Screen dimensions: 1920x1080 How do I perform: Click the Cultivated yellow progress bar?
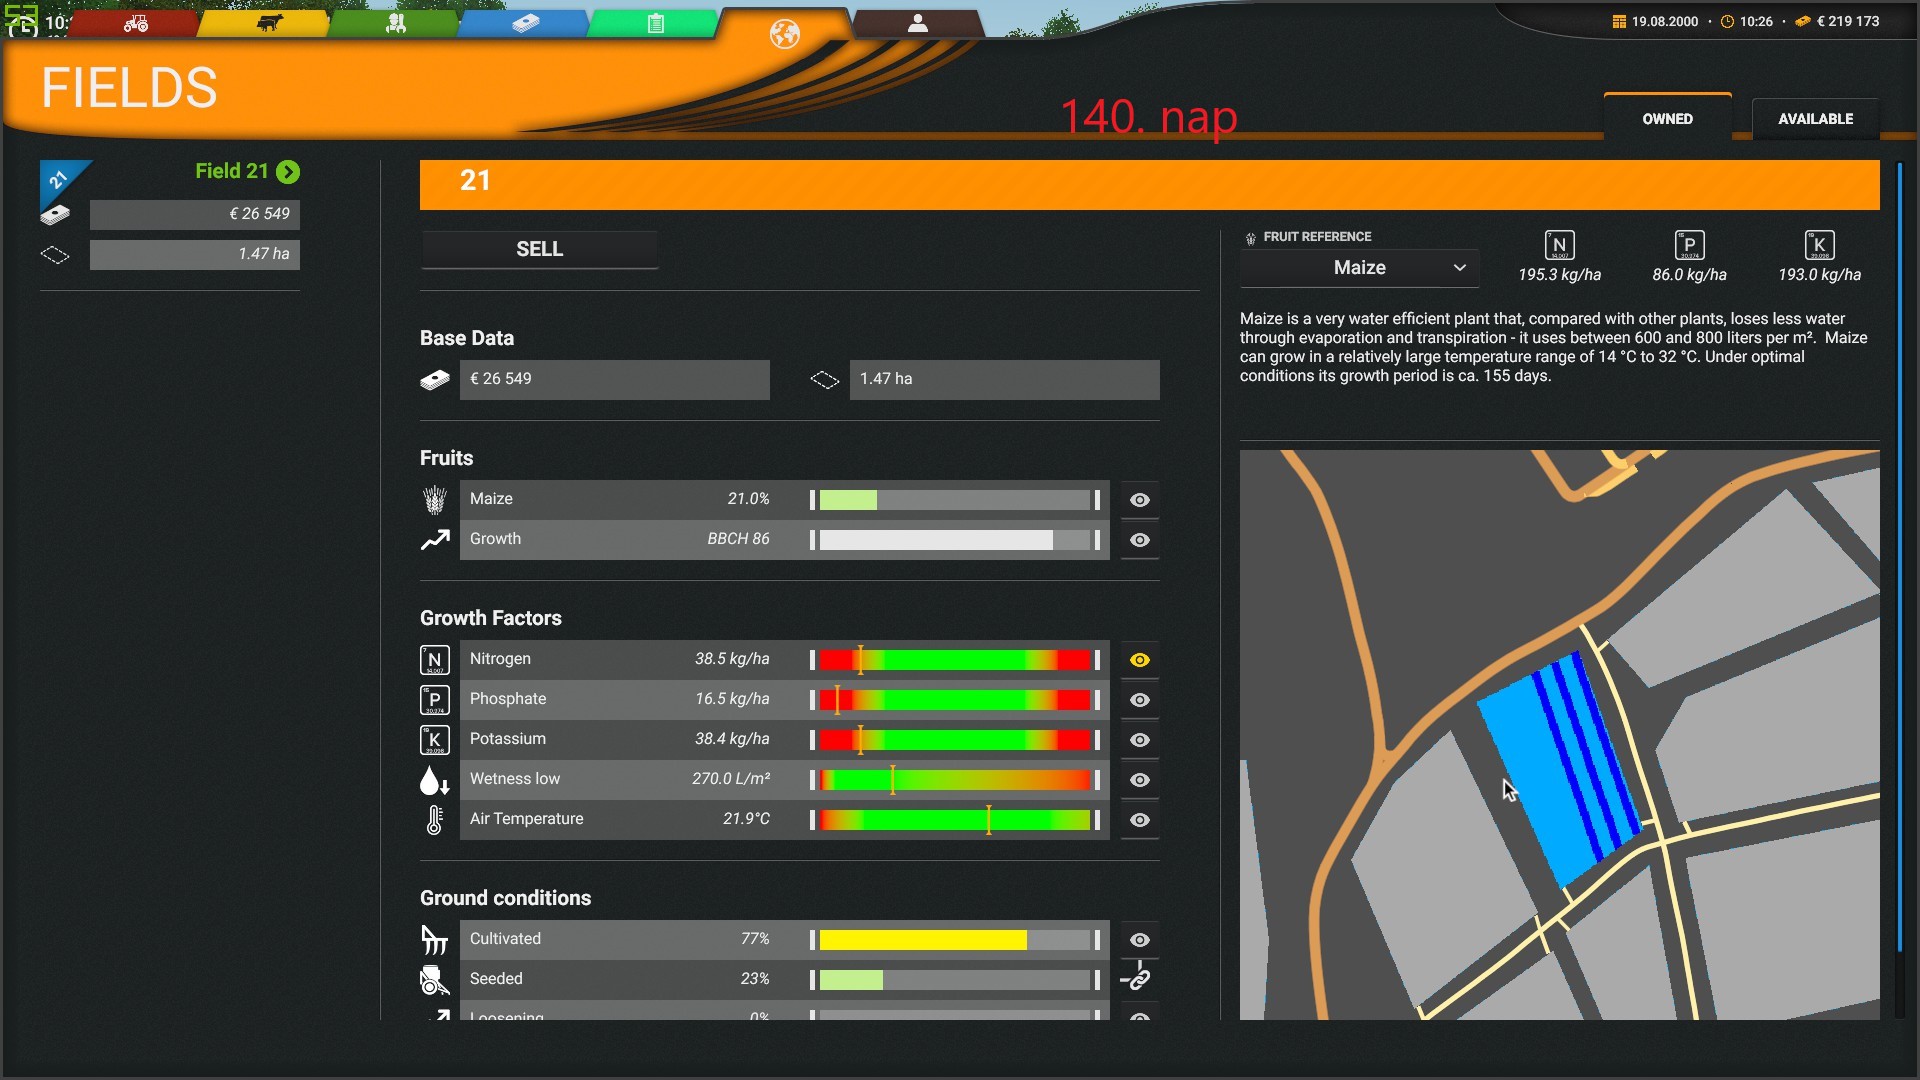point(922,940)
